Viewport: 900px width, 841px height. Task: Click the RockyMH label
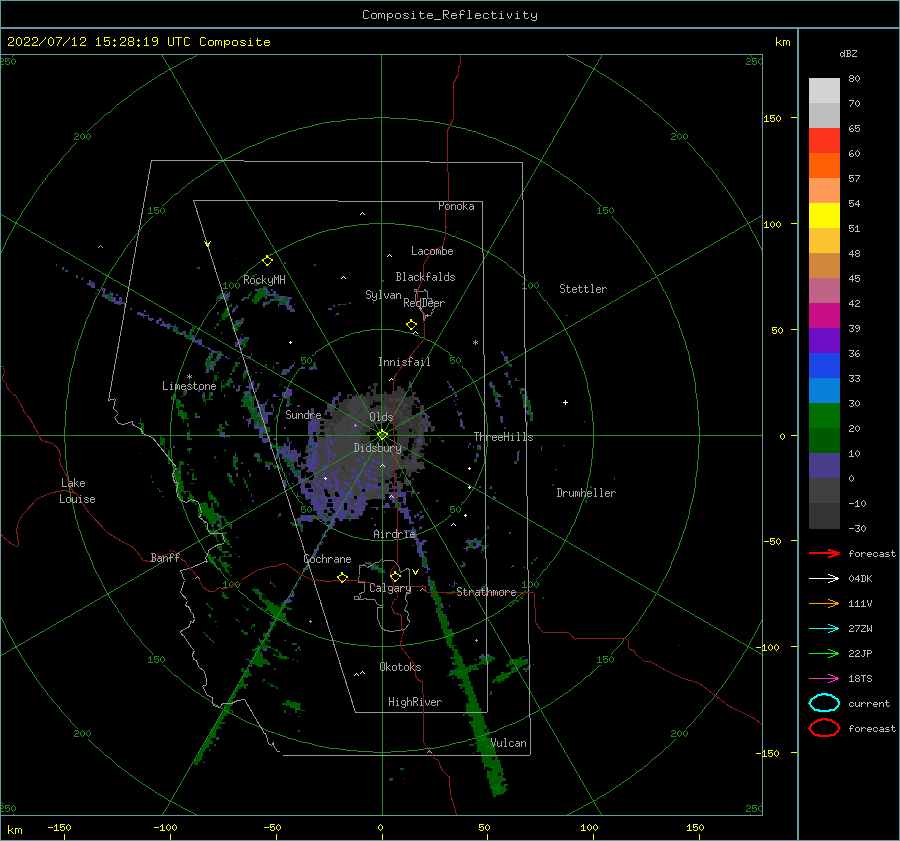pyautogui.click(x=264, y=280)
